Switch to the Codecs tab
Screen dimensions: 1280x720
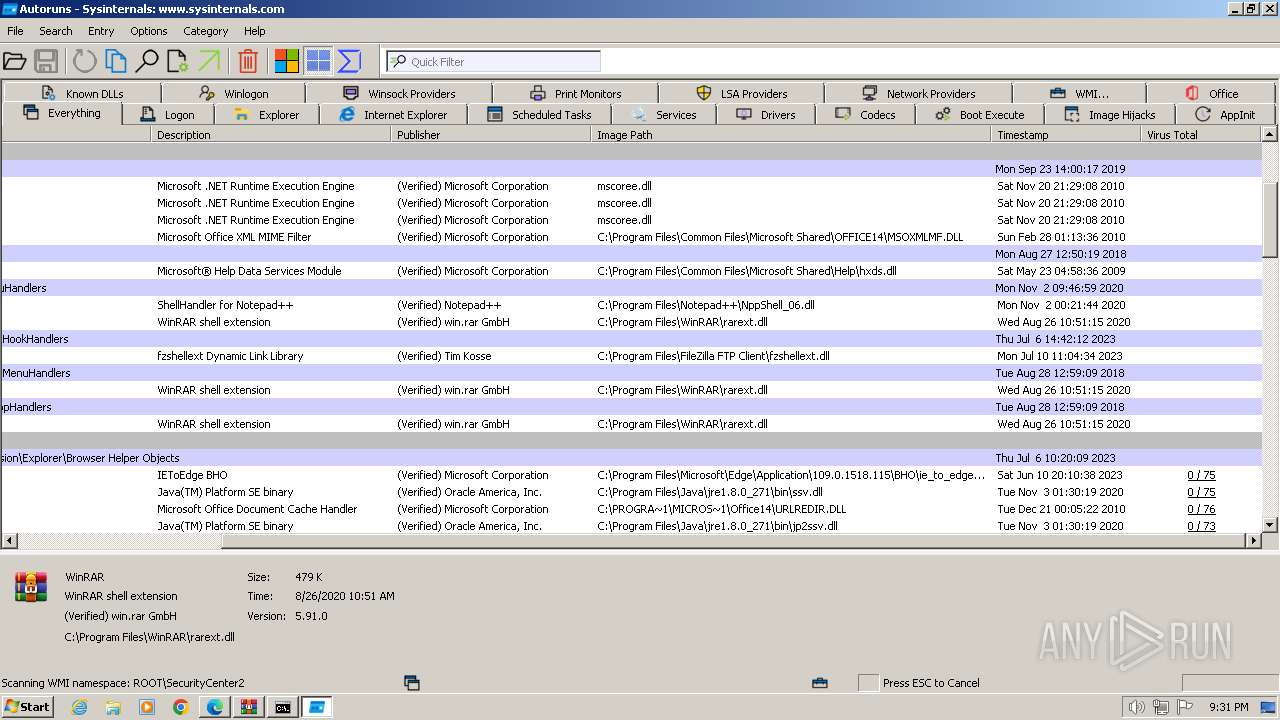tap(865, 114)
